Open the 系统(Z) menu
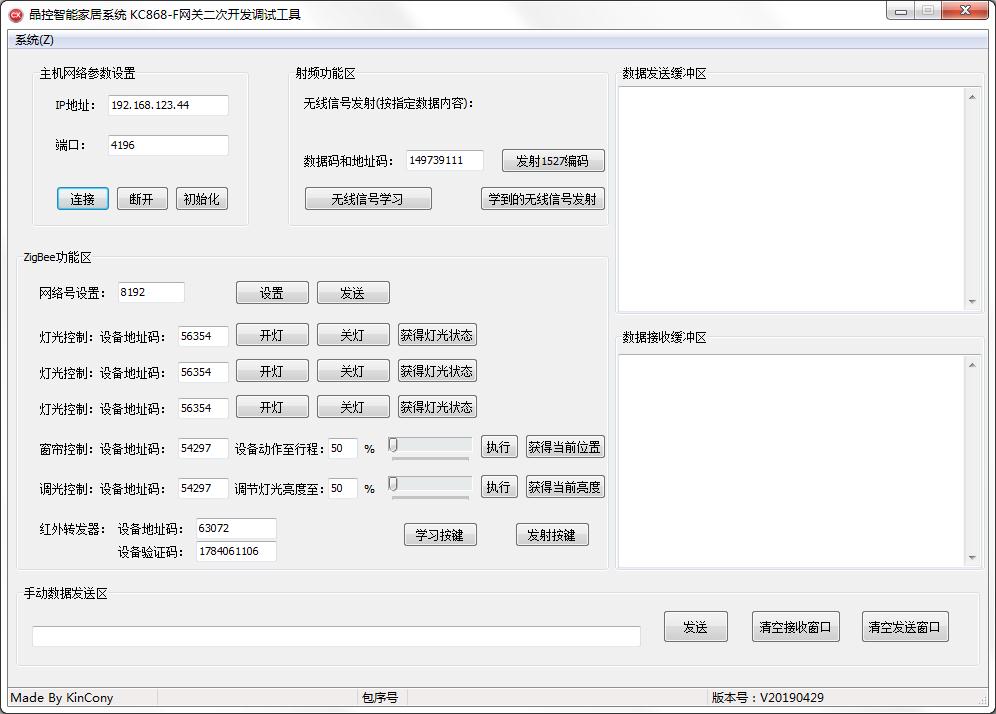 pos(34,40)
